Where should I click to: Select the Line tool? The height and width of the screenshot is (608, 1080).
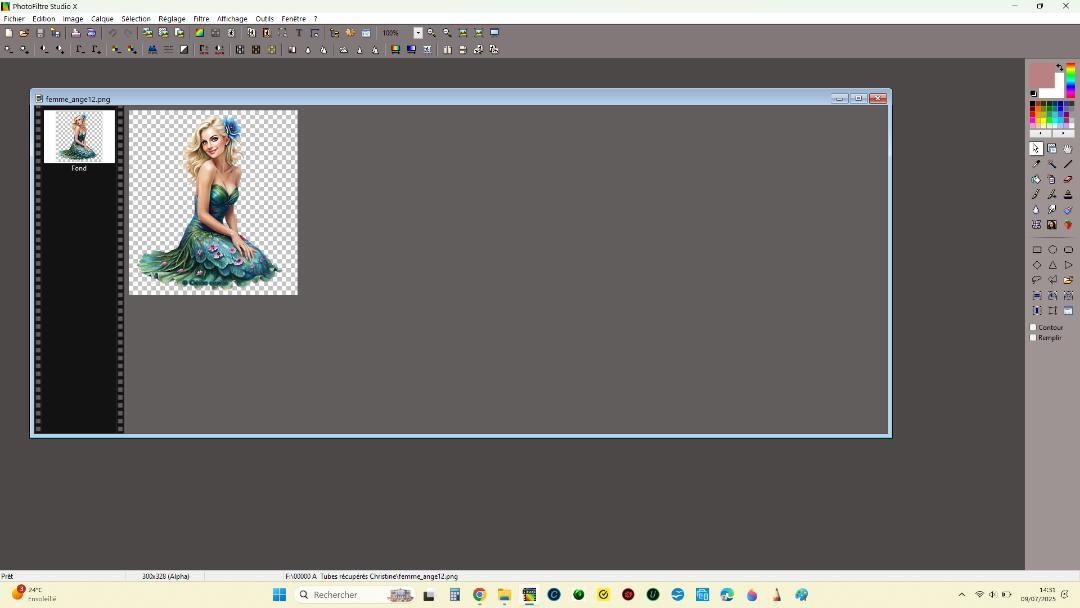(x=1068, y=164)
